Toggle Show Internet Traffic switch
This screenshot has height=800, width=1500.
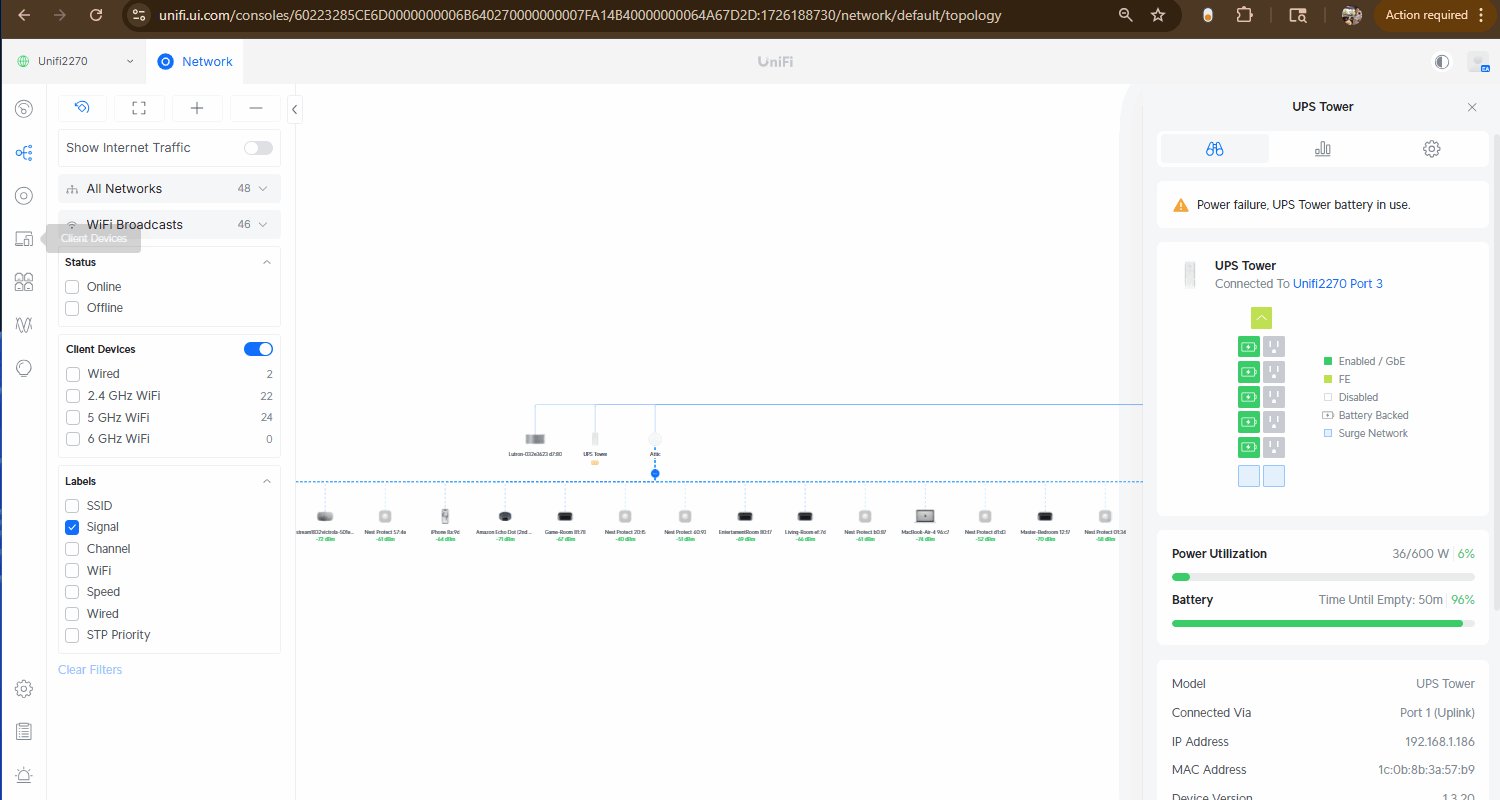click(x=258, y=148)
